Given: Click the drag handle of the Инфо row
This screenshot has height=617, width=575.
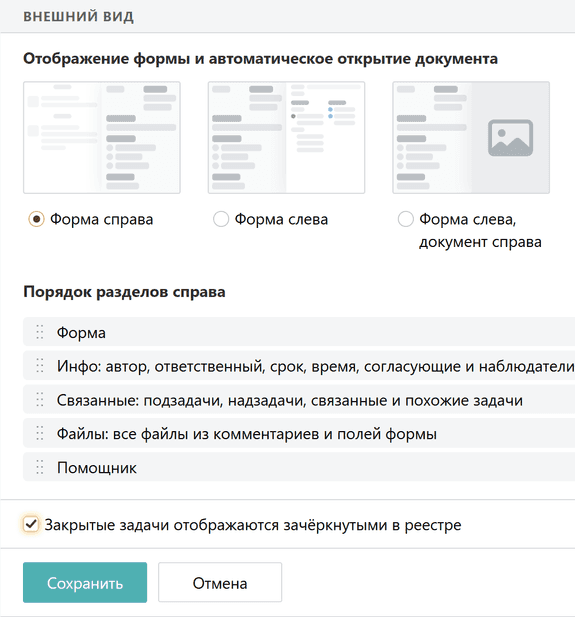Looking at the screenshot, I should pyautogui.click(x=40, y=366).
